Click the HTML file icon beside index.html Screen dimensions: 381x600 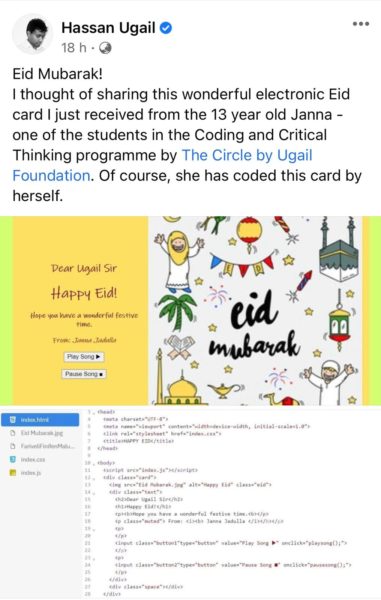click(x=12, y=420)
